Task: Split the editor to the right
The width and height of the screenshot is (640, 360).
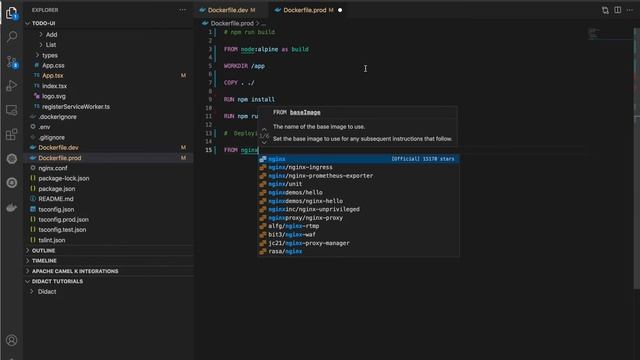Action: (x=618, y=10)
